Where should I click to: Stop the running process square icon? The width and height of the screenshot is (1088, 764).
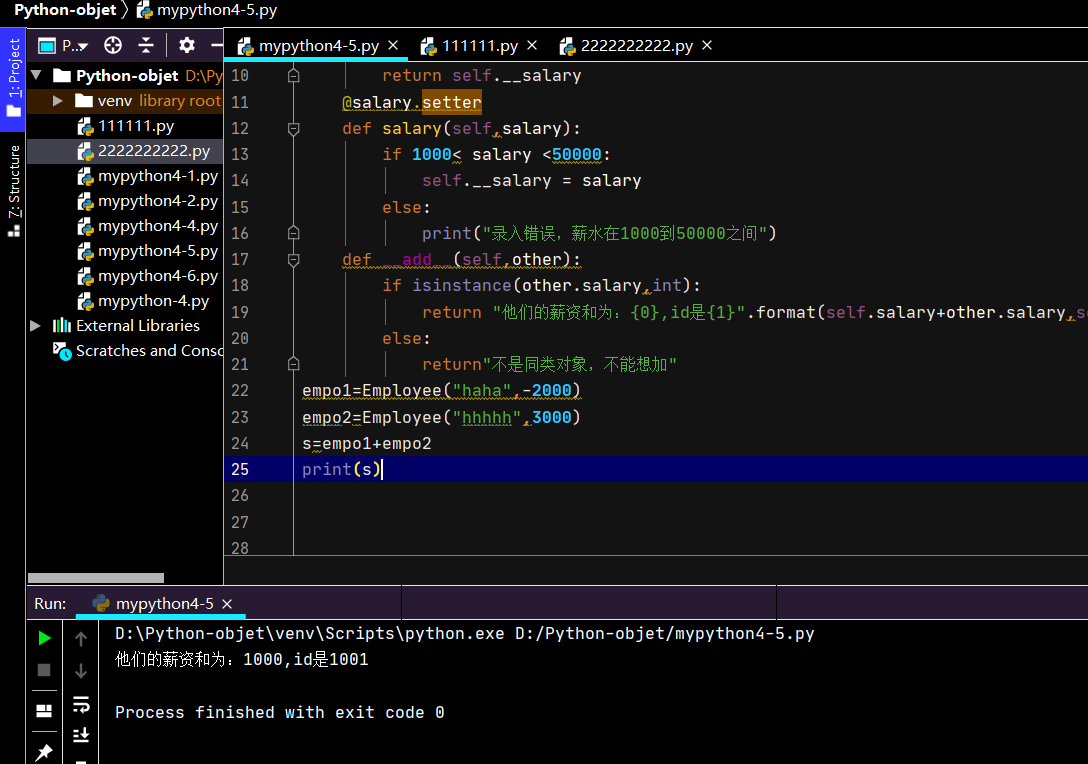coord(44,670)
